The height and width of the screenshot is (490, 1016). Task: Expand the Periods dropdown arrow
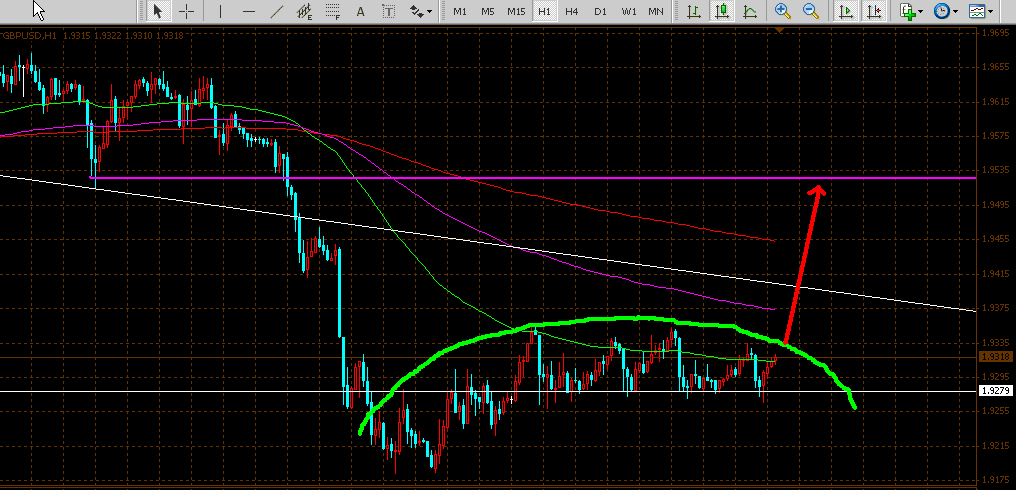[x=955, y=12]
